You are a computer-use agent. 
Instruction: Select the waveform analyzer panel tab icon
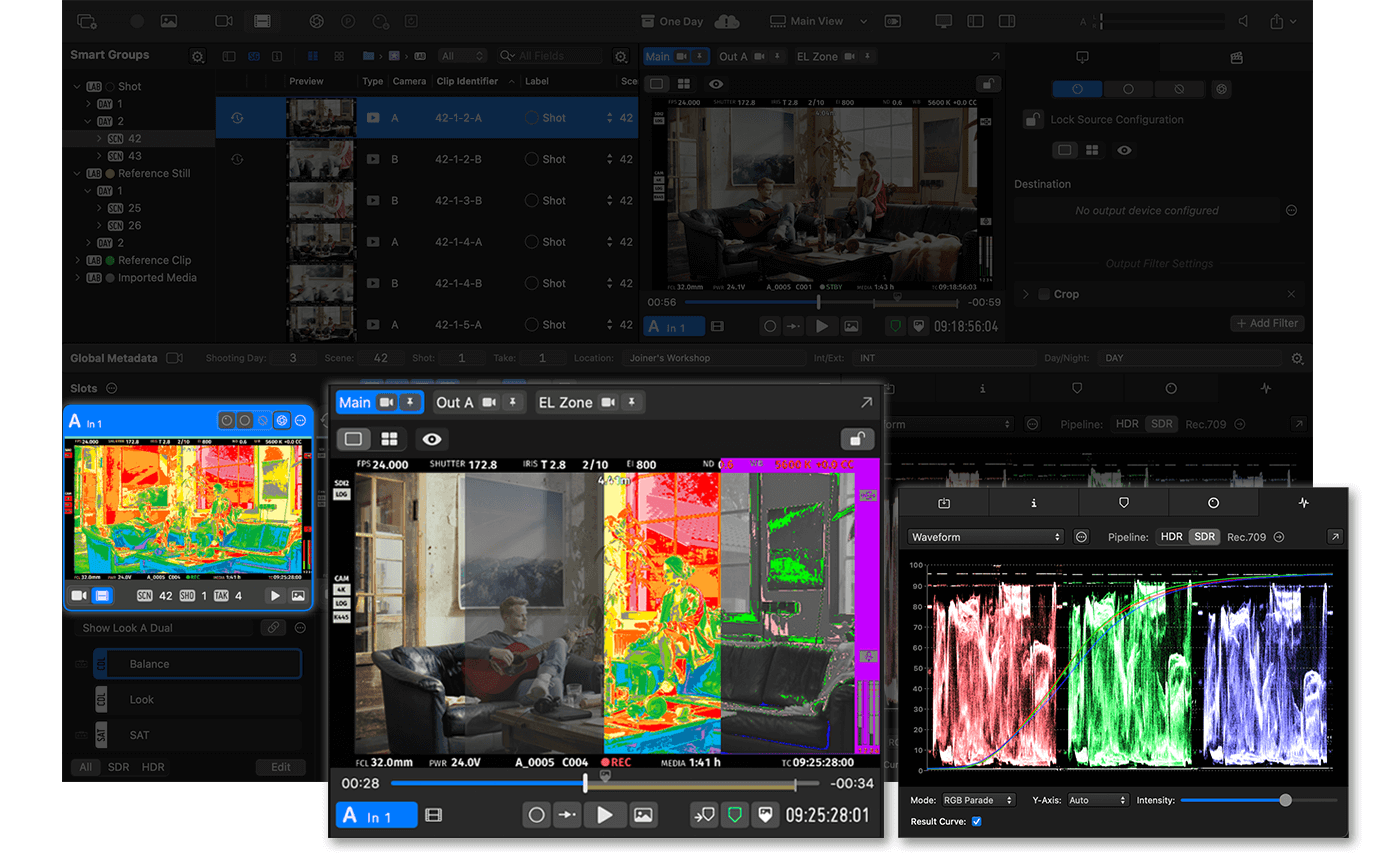1303,502
